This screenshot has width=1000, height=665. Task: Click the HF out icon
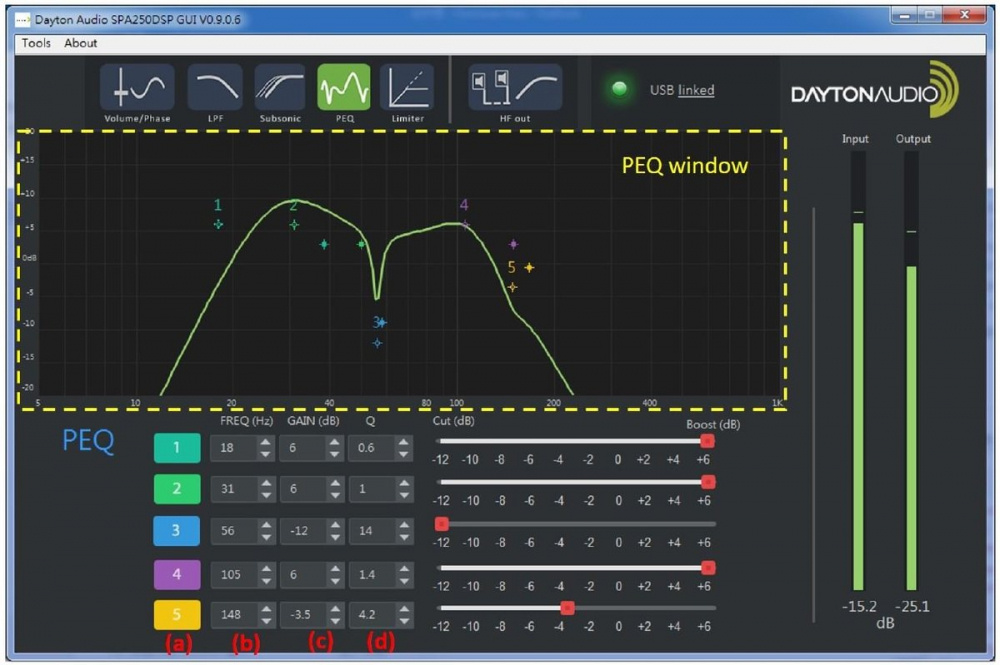pos(515,88)
